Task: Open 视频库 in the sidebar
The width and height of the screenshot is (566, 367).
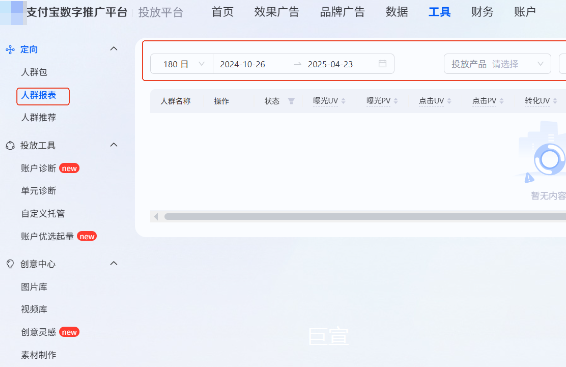Action: click(x=34, y=309)
